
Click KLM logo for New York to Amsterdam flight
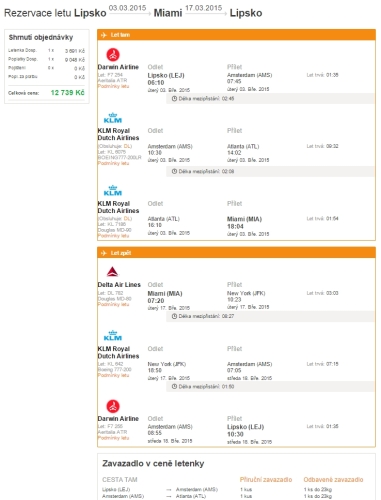pos(113,336)
